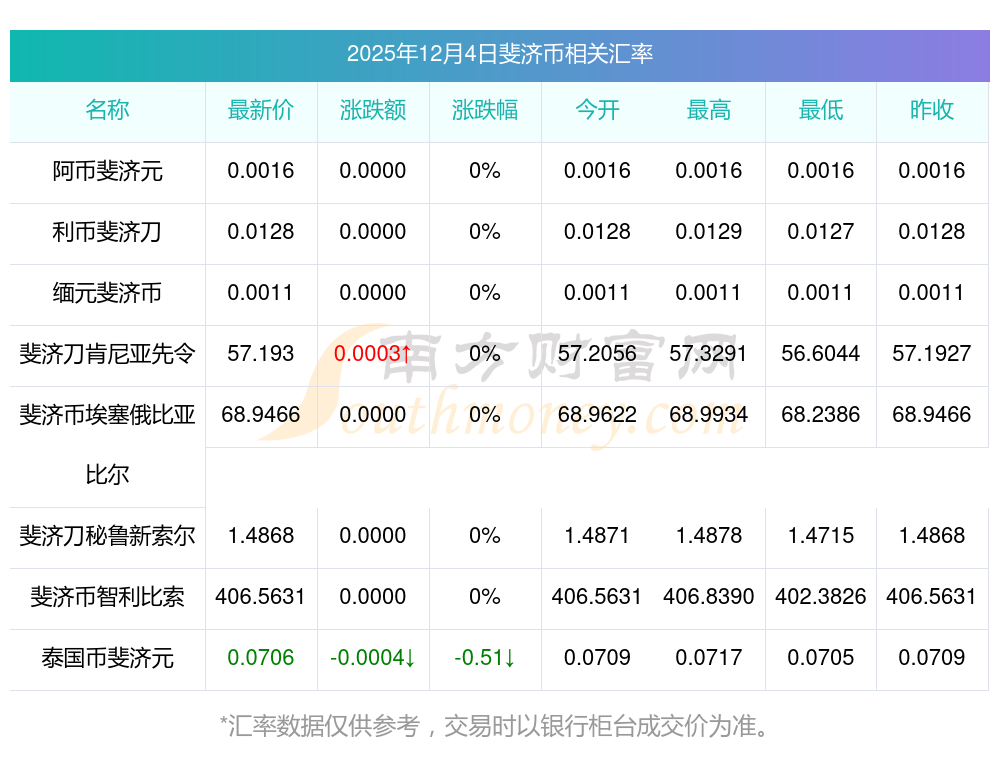Select the 名称 column header
The height and width of the screenshot is (757, 1000).
pyautogui.click(x=107, y=110)
